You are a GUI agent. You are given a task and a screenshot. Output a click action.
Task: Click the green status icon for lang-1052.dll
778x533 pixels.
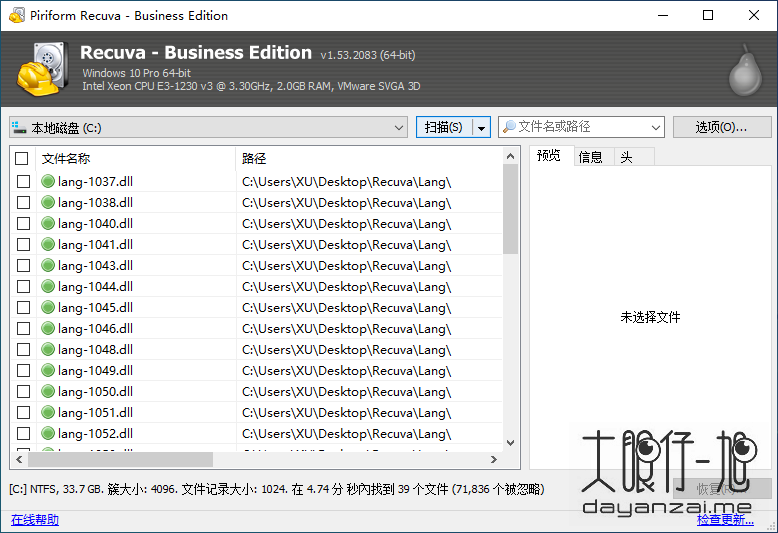point(48,434)
